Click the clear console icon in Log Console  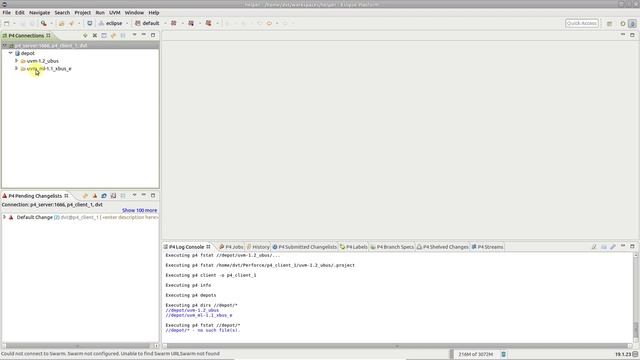coord(594,247)
